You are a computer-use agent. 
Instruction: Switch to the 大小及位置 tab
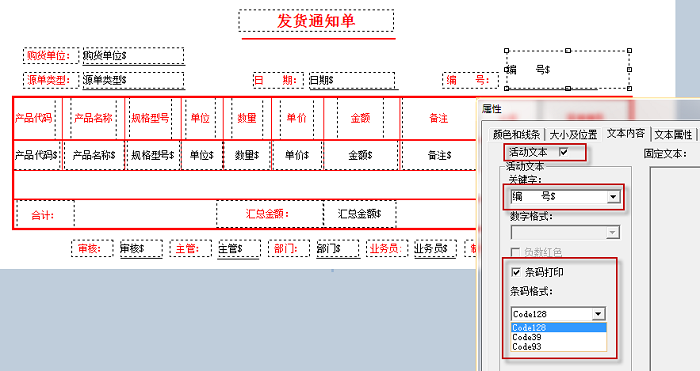(573, 134)
